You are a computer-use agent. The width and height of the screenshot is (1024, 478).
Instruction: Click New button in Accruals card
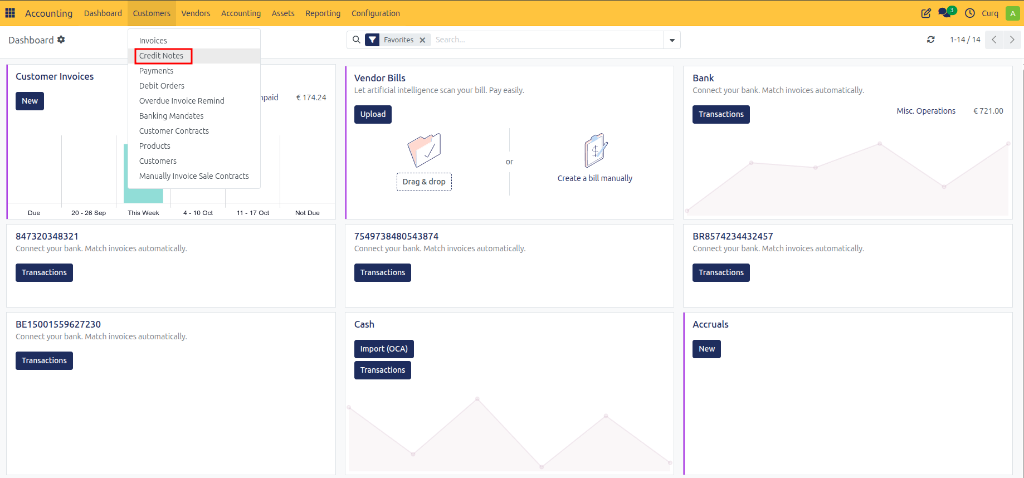click(707, 349)
